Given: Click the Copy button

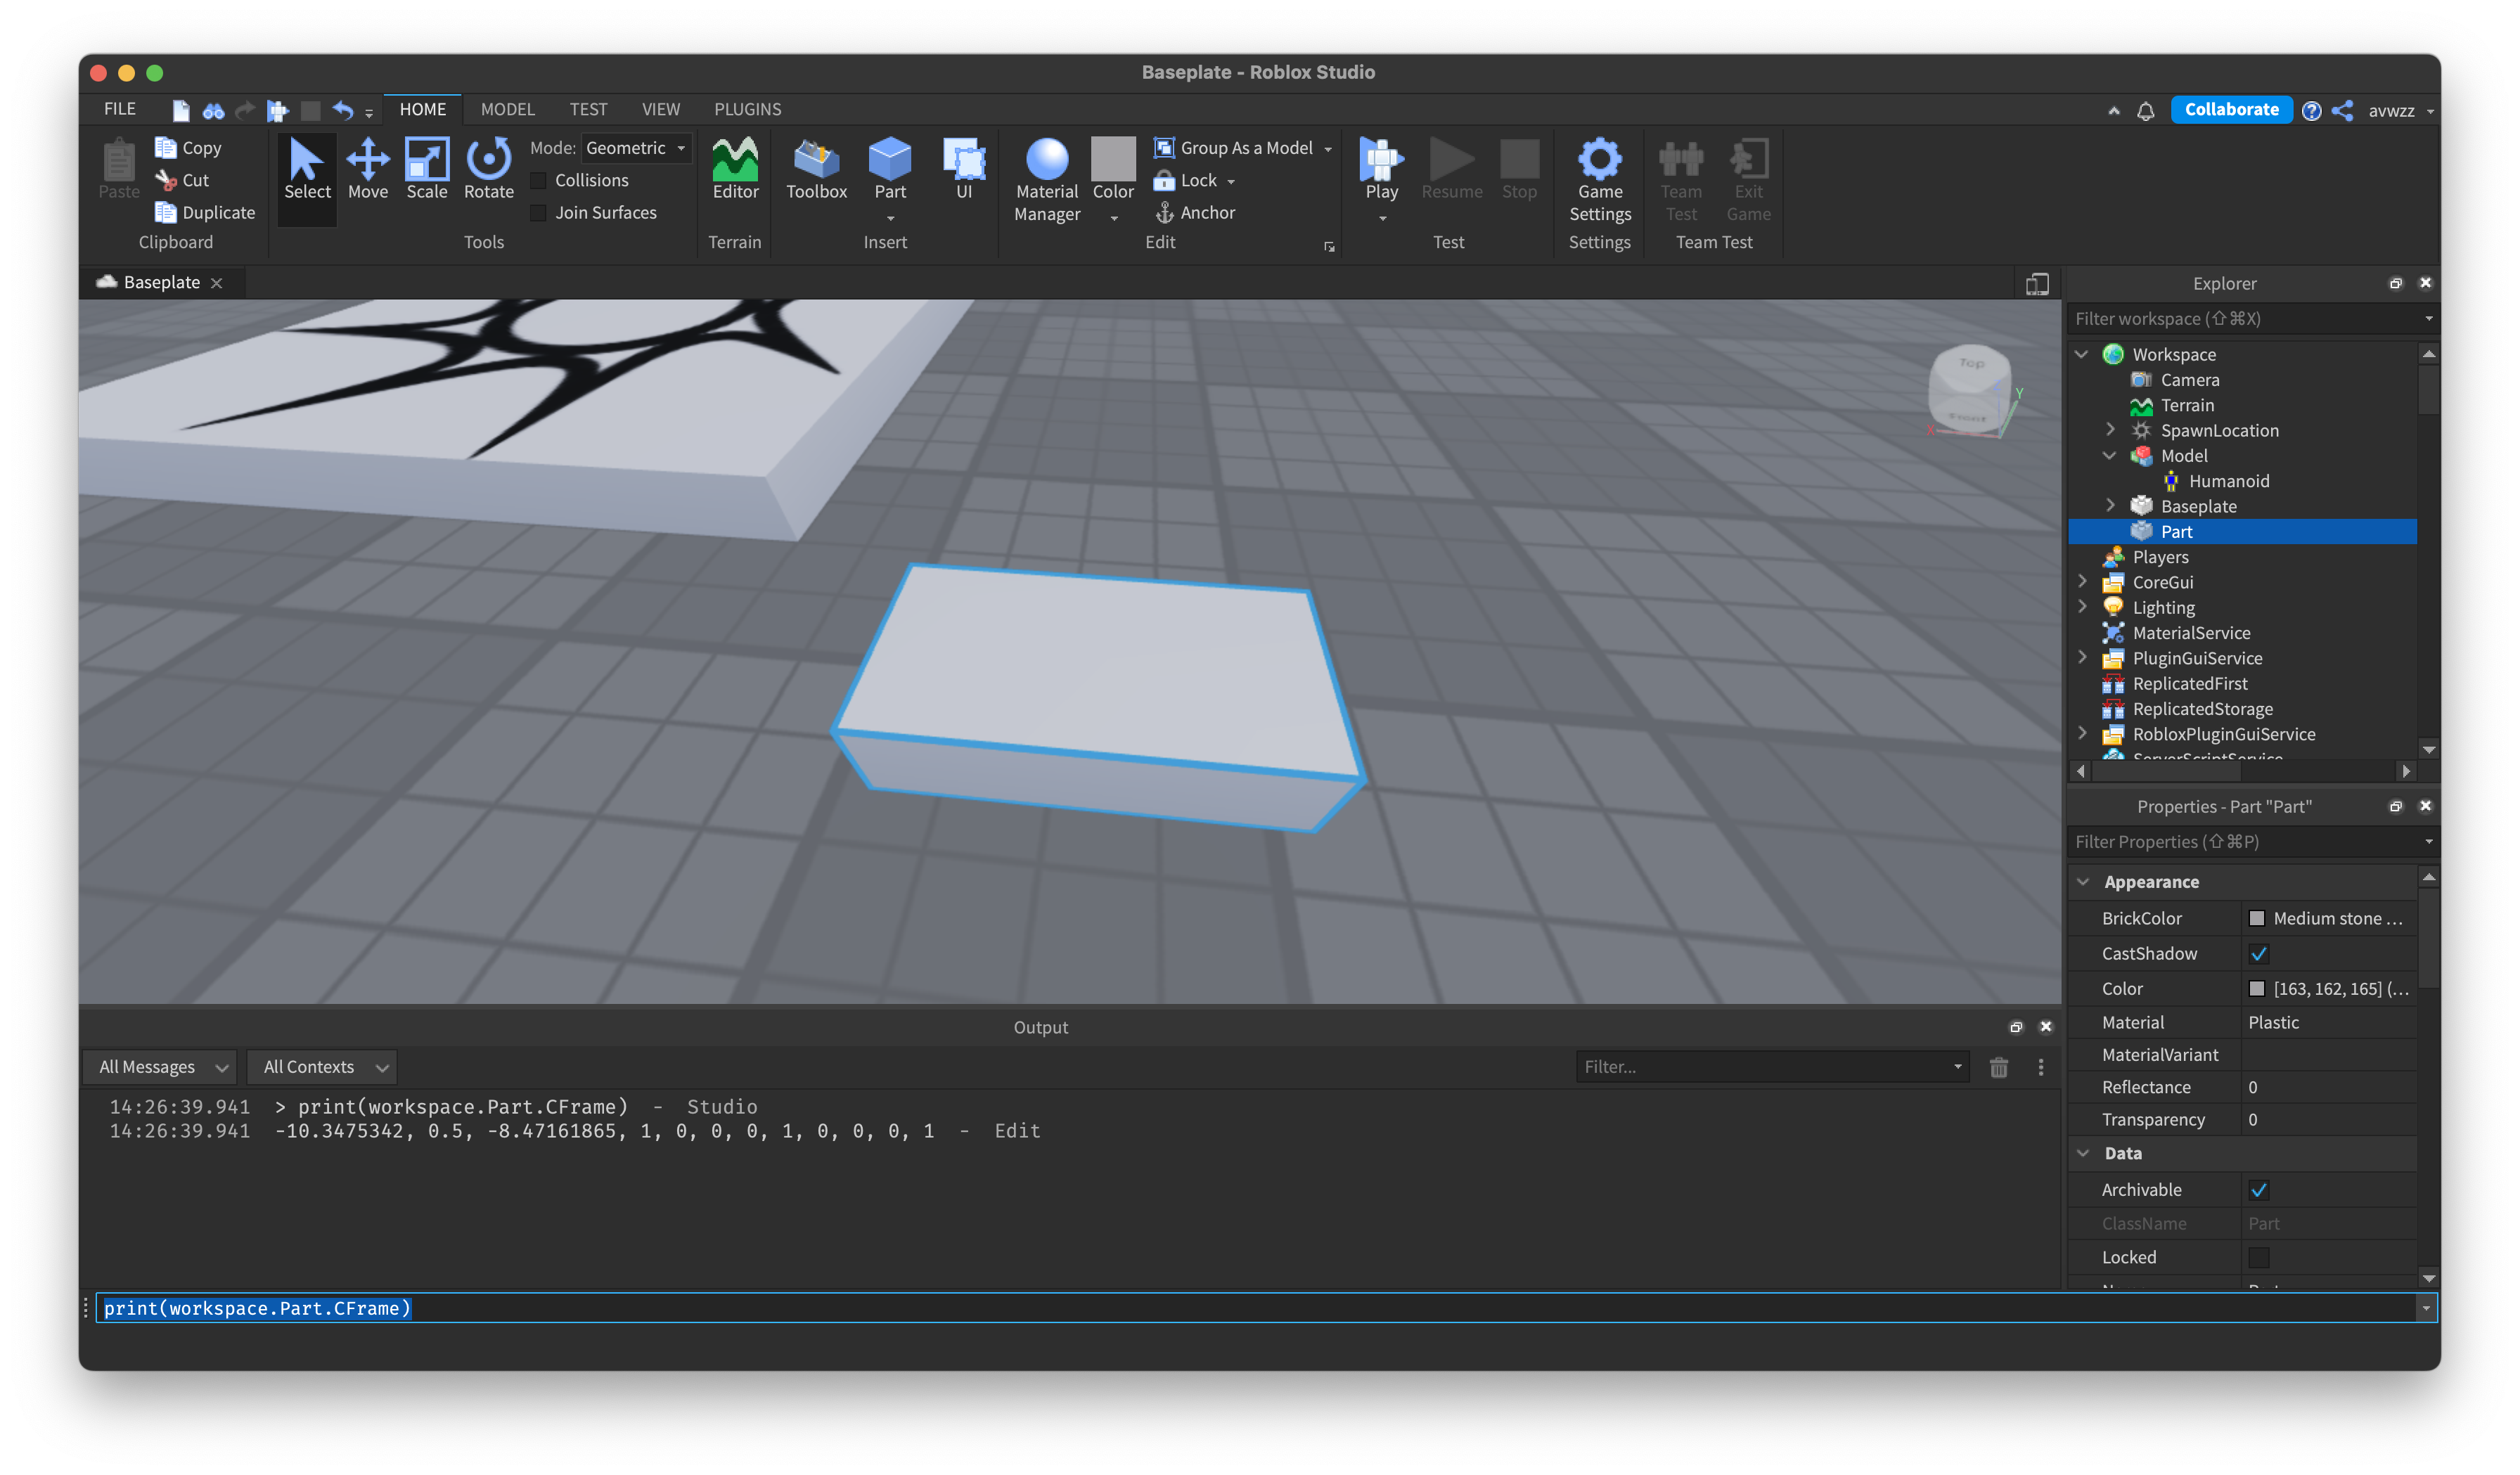Looking at the screenshot, I should point(188,148).
